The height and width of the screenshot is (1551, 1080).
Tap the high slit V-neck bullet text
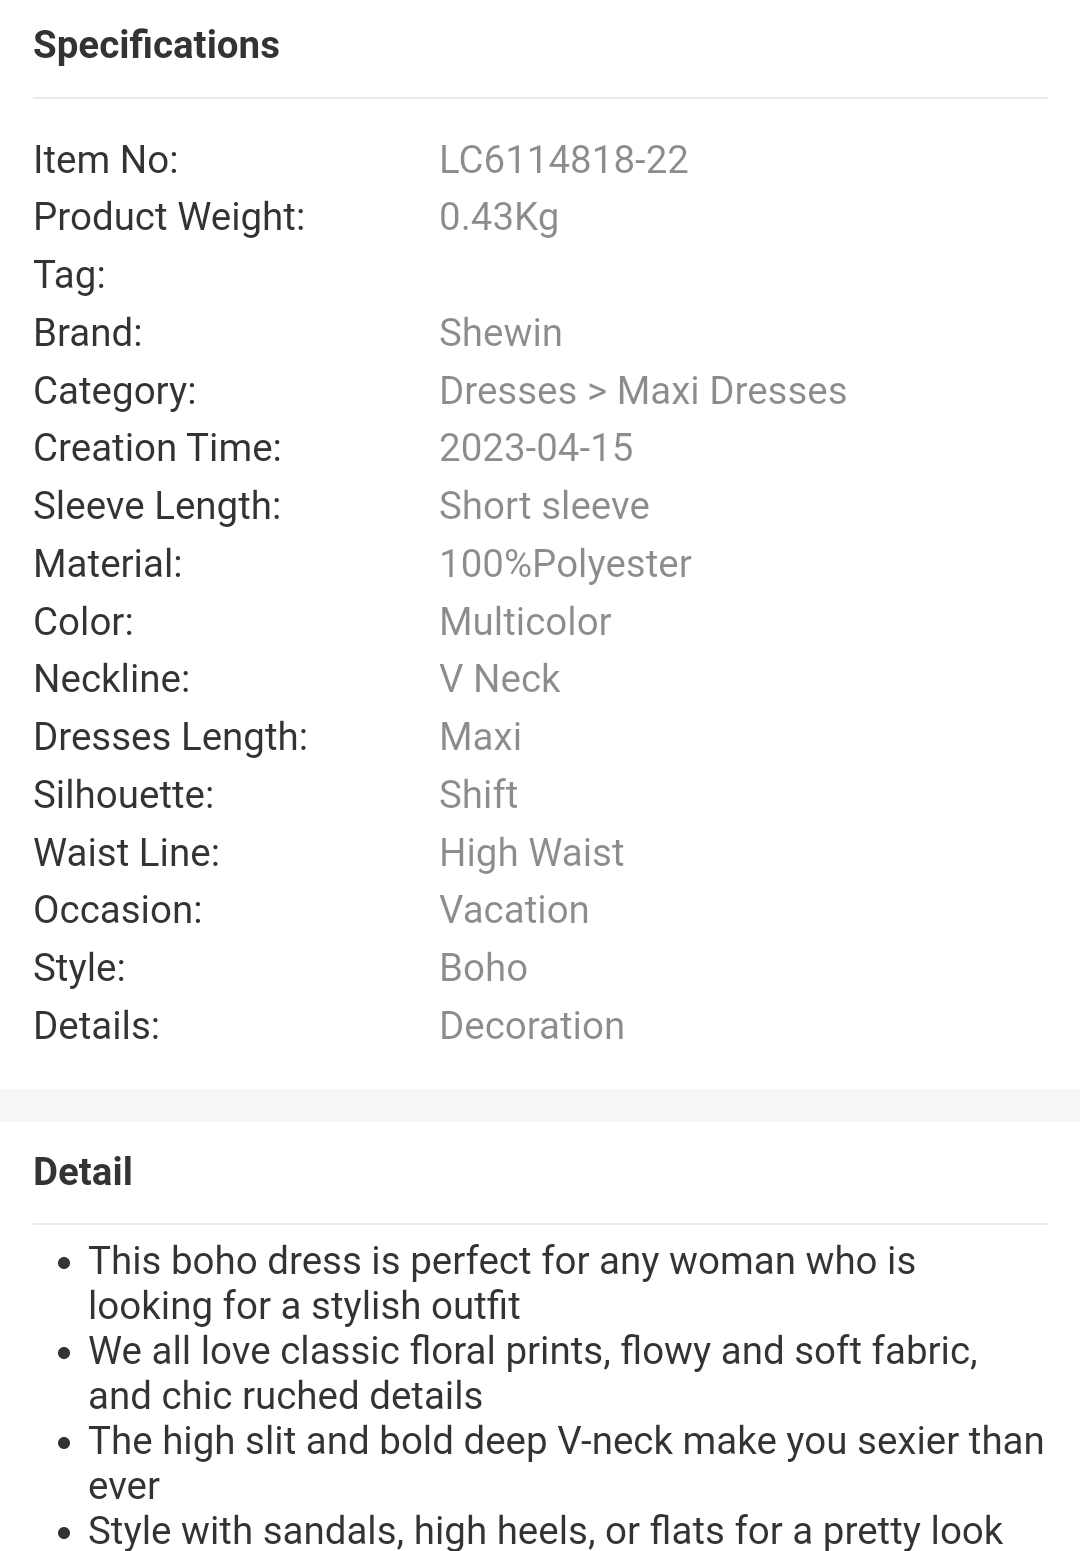566,1463
